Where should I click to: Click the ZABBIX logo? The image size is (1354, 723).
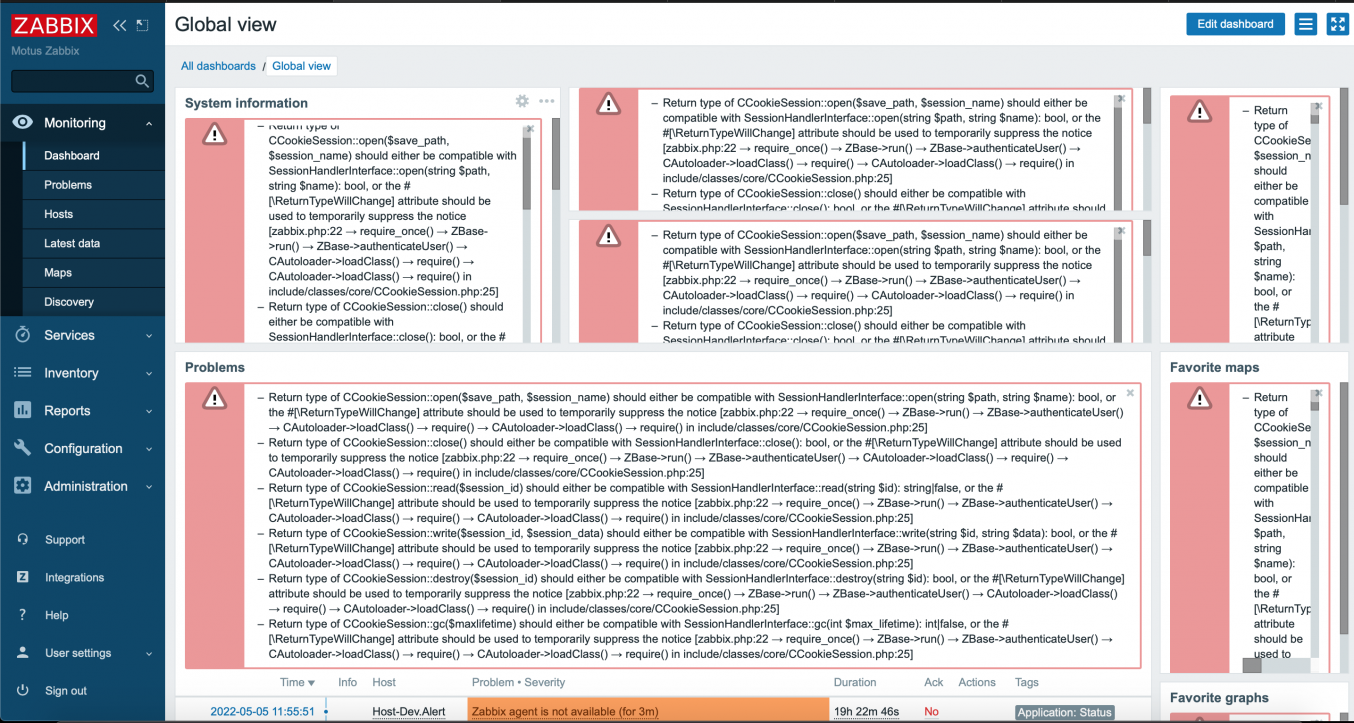pyautogui.click(x=54, y=25)
